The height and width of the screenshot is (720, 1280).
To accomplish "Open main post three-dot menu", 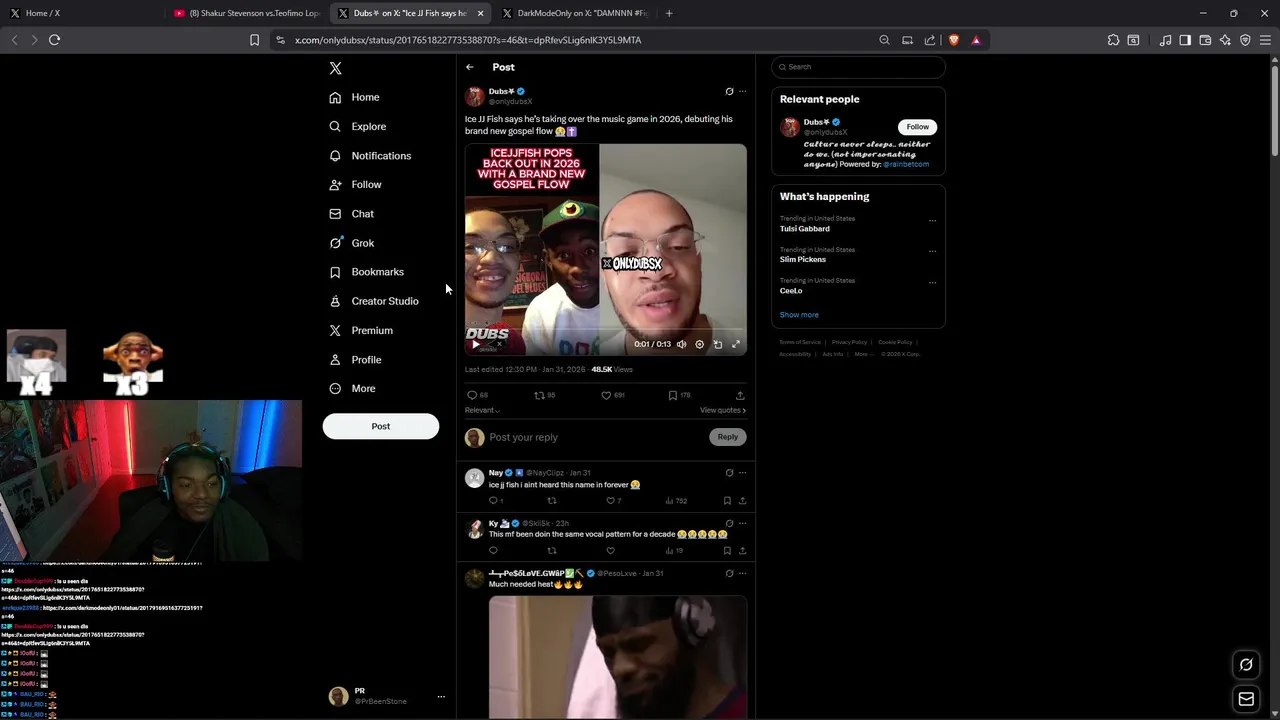I will [742, 91].
